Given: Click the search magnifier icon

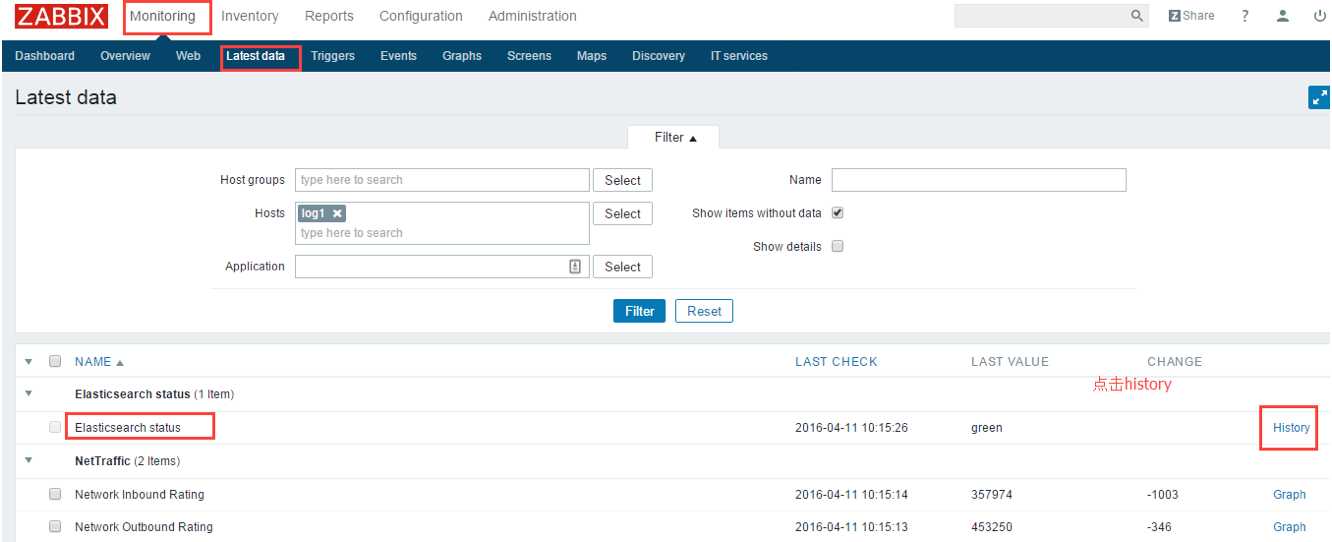Looking at the screenshot, I should [x=1136, y=16].
